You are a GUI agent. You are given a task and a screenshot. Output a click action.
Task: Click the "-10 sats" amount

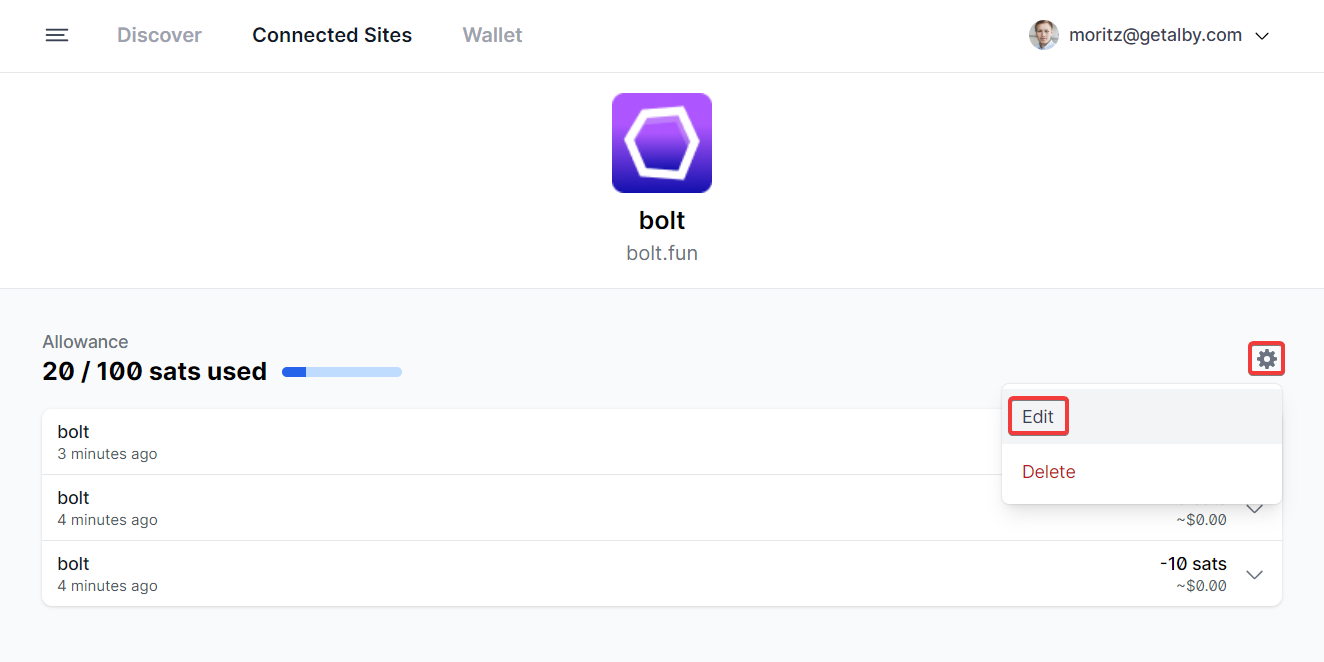coord(1193,564)
